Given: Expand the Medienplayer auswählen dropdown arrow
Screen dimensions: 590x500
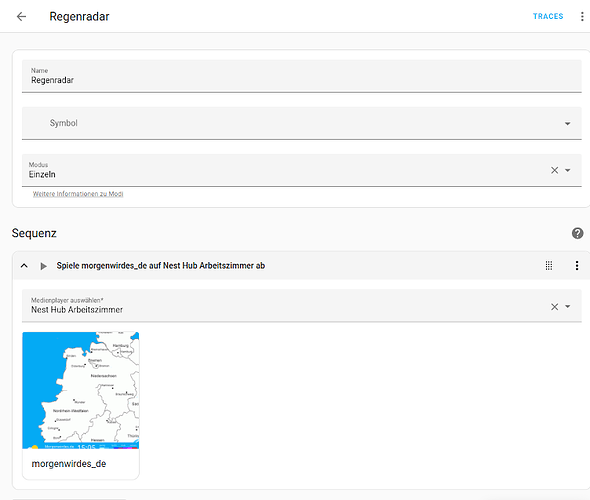Looking at the screenshot, I should [567, 307].
